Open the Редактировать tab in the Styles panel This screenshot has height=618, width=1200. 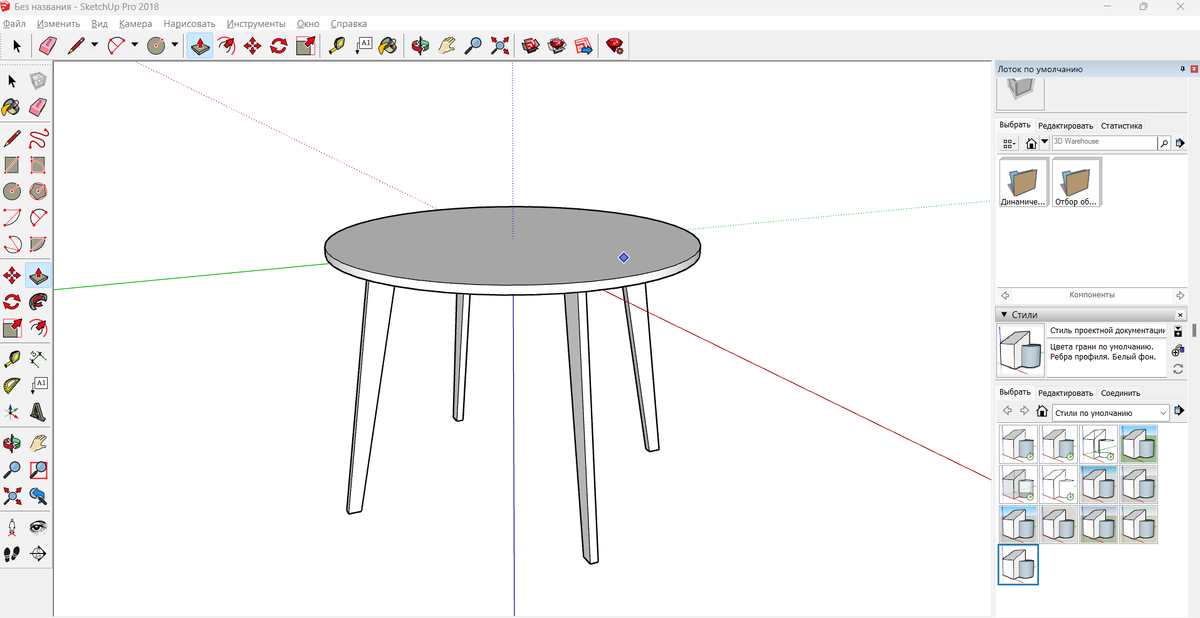click(1065, 393)
